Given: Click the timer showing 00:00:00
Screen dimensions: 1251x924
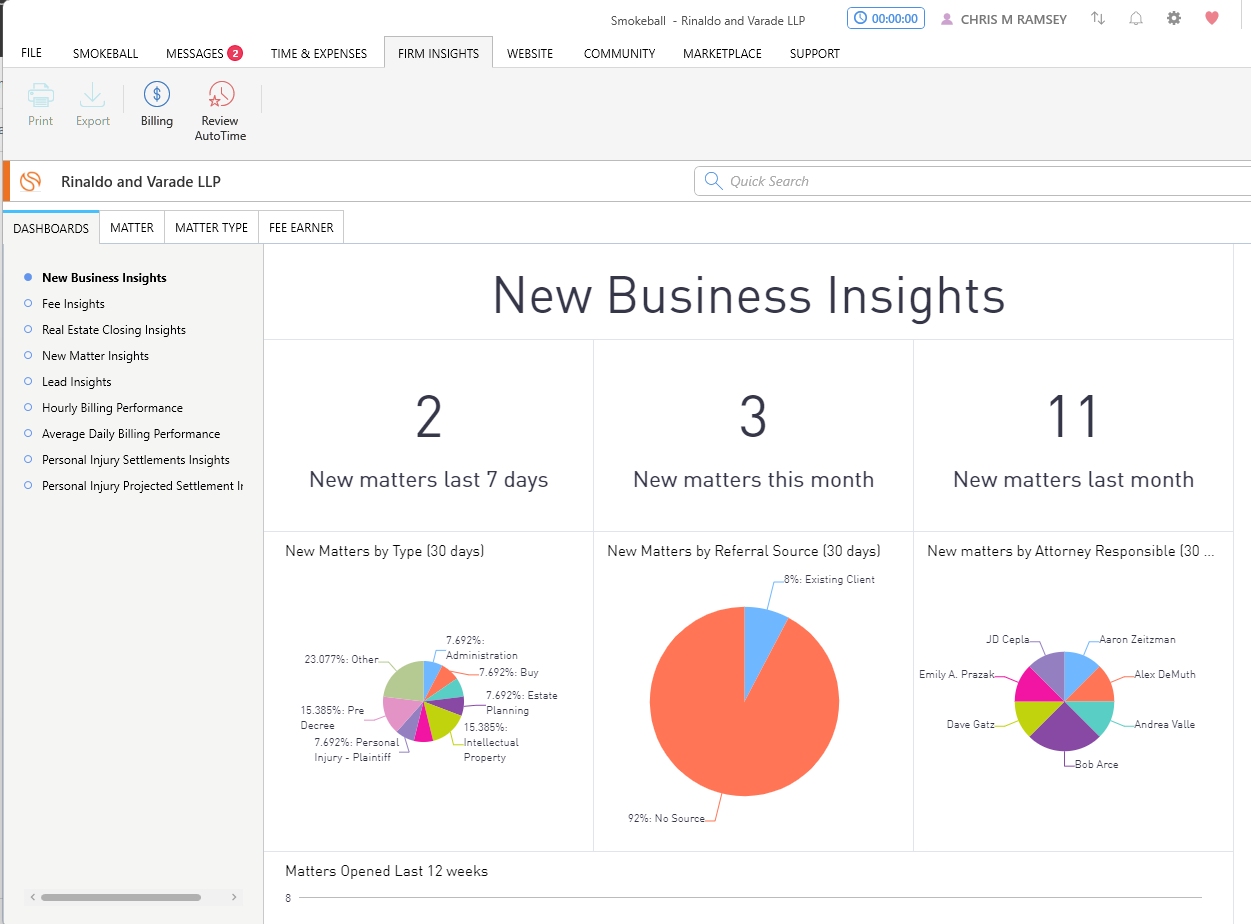Looking at the screenshot, I should 886,18.
